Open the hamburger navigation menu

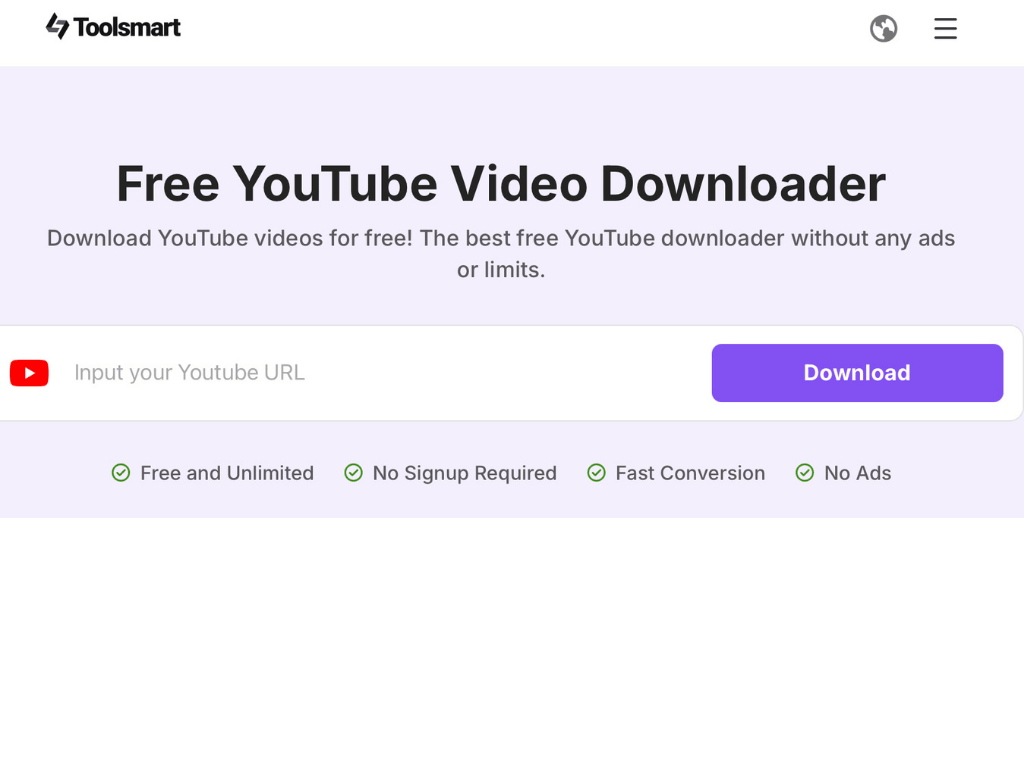click(x=945, y=29)
